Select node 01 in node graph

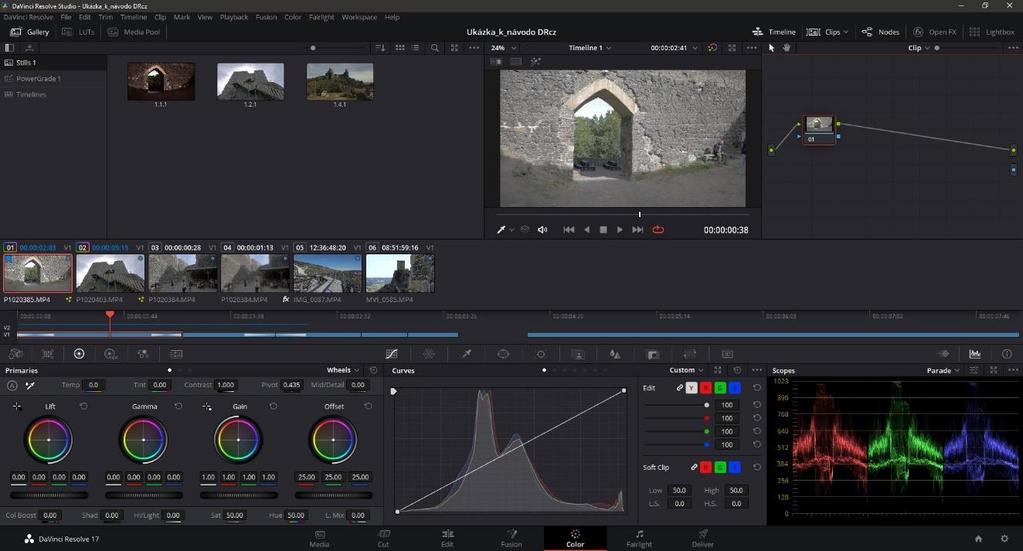819,129
